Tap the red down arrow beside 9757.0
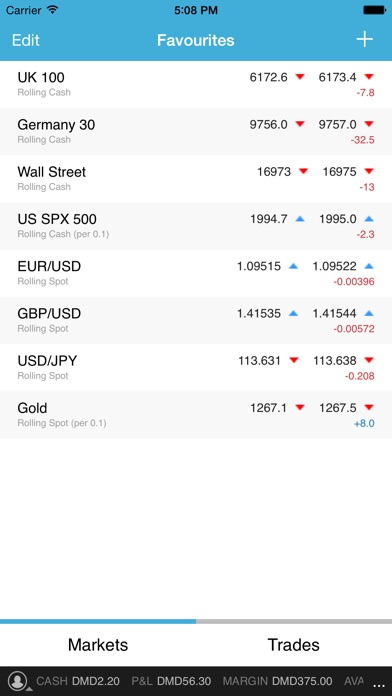Image resolution: width=392 pixels, height=696 pixels. 369,124
